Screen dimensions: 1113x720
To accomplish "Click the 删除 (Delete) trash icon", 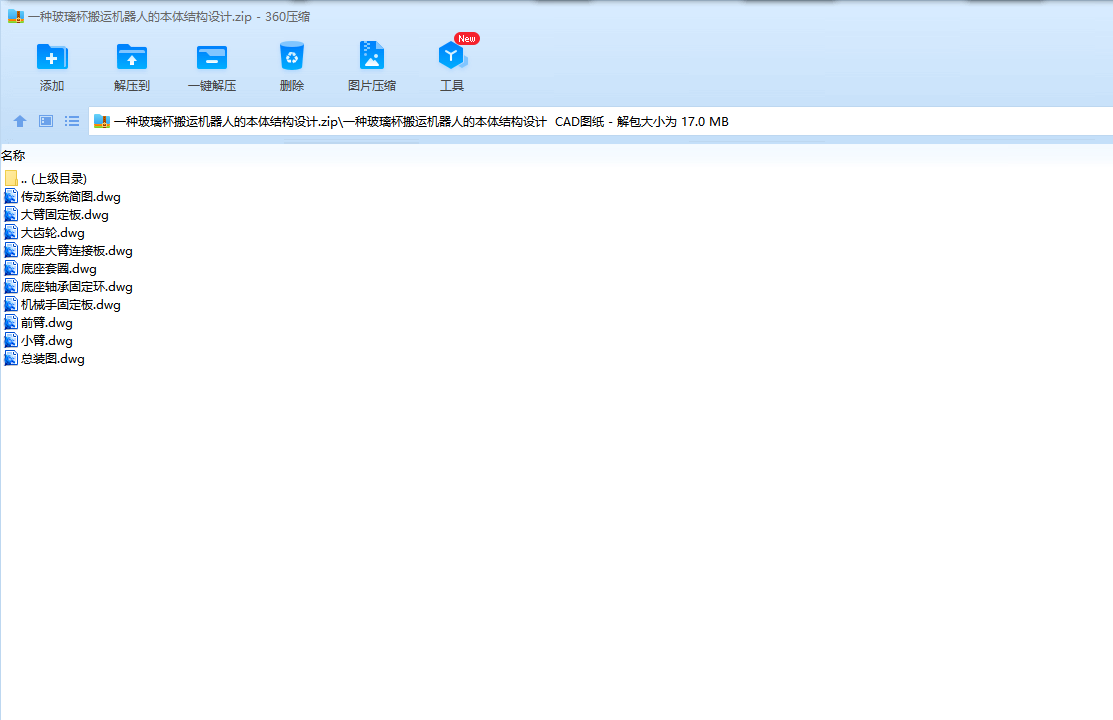I will click(x=292, y=56).
